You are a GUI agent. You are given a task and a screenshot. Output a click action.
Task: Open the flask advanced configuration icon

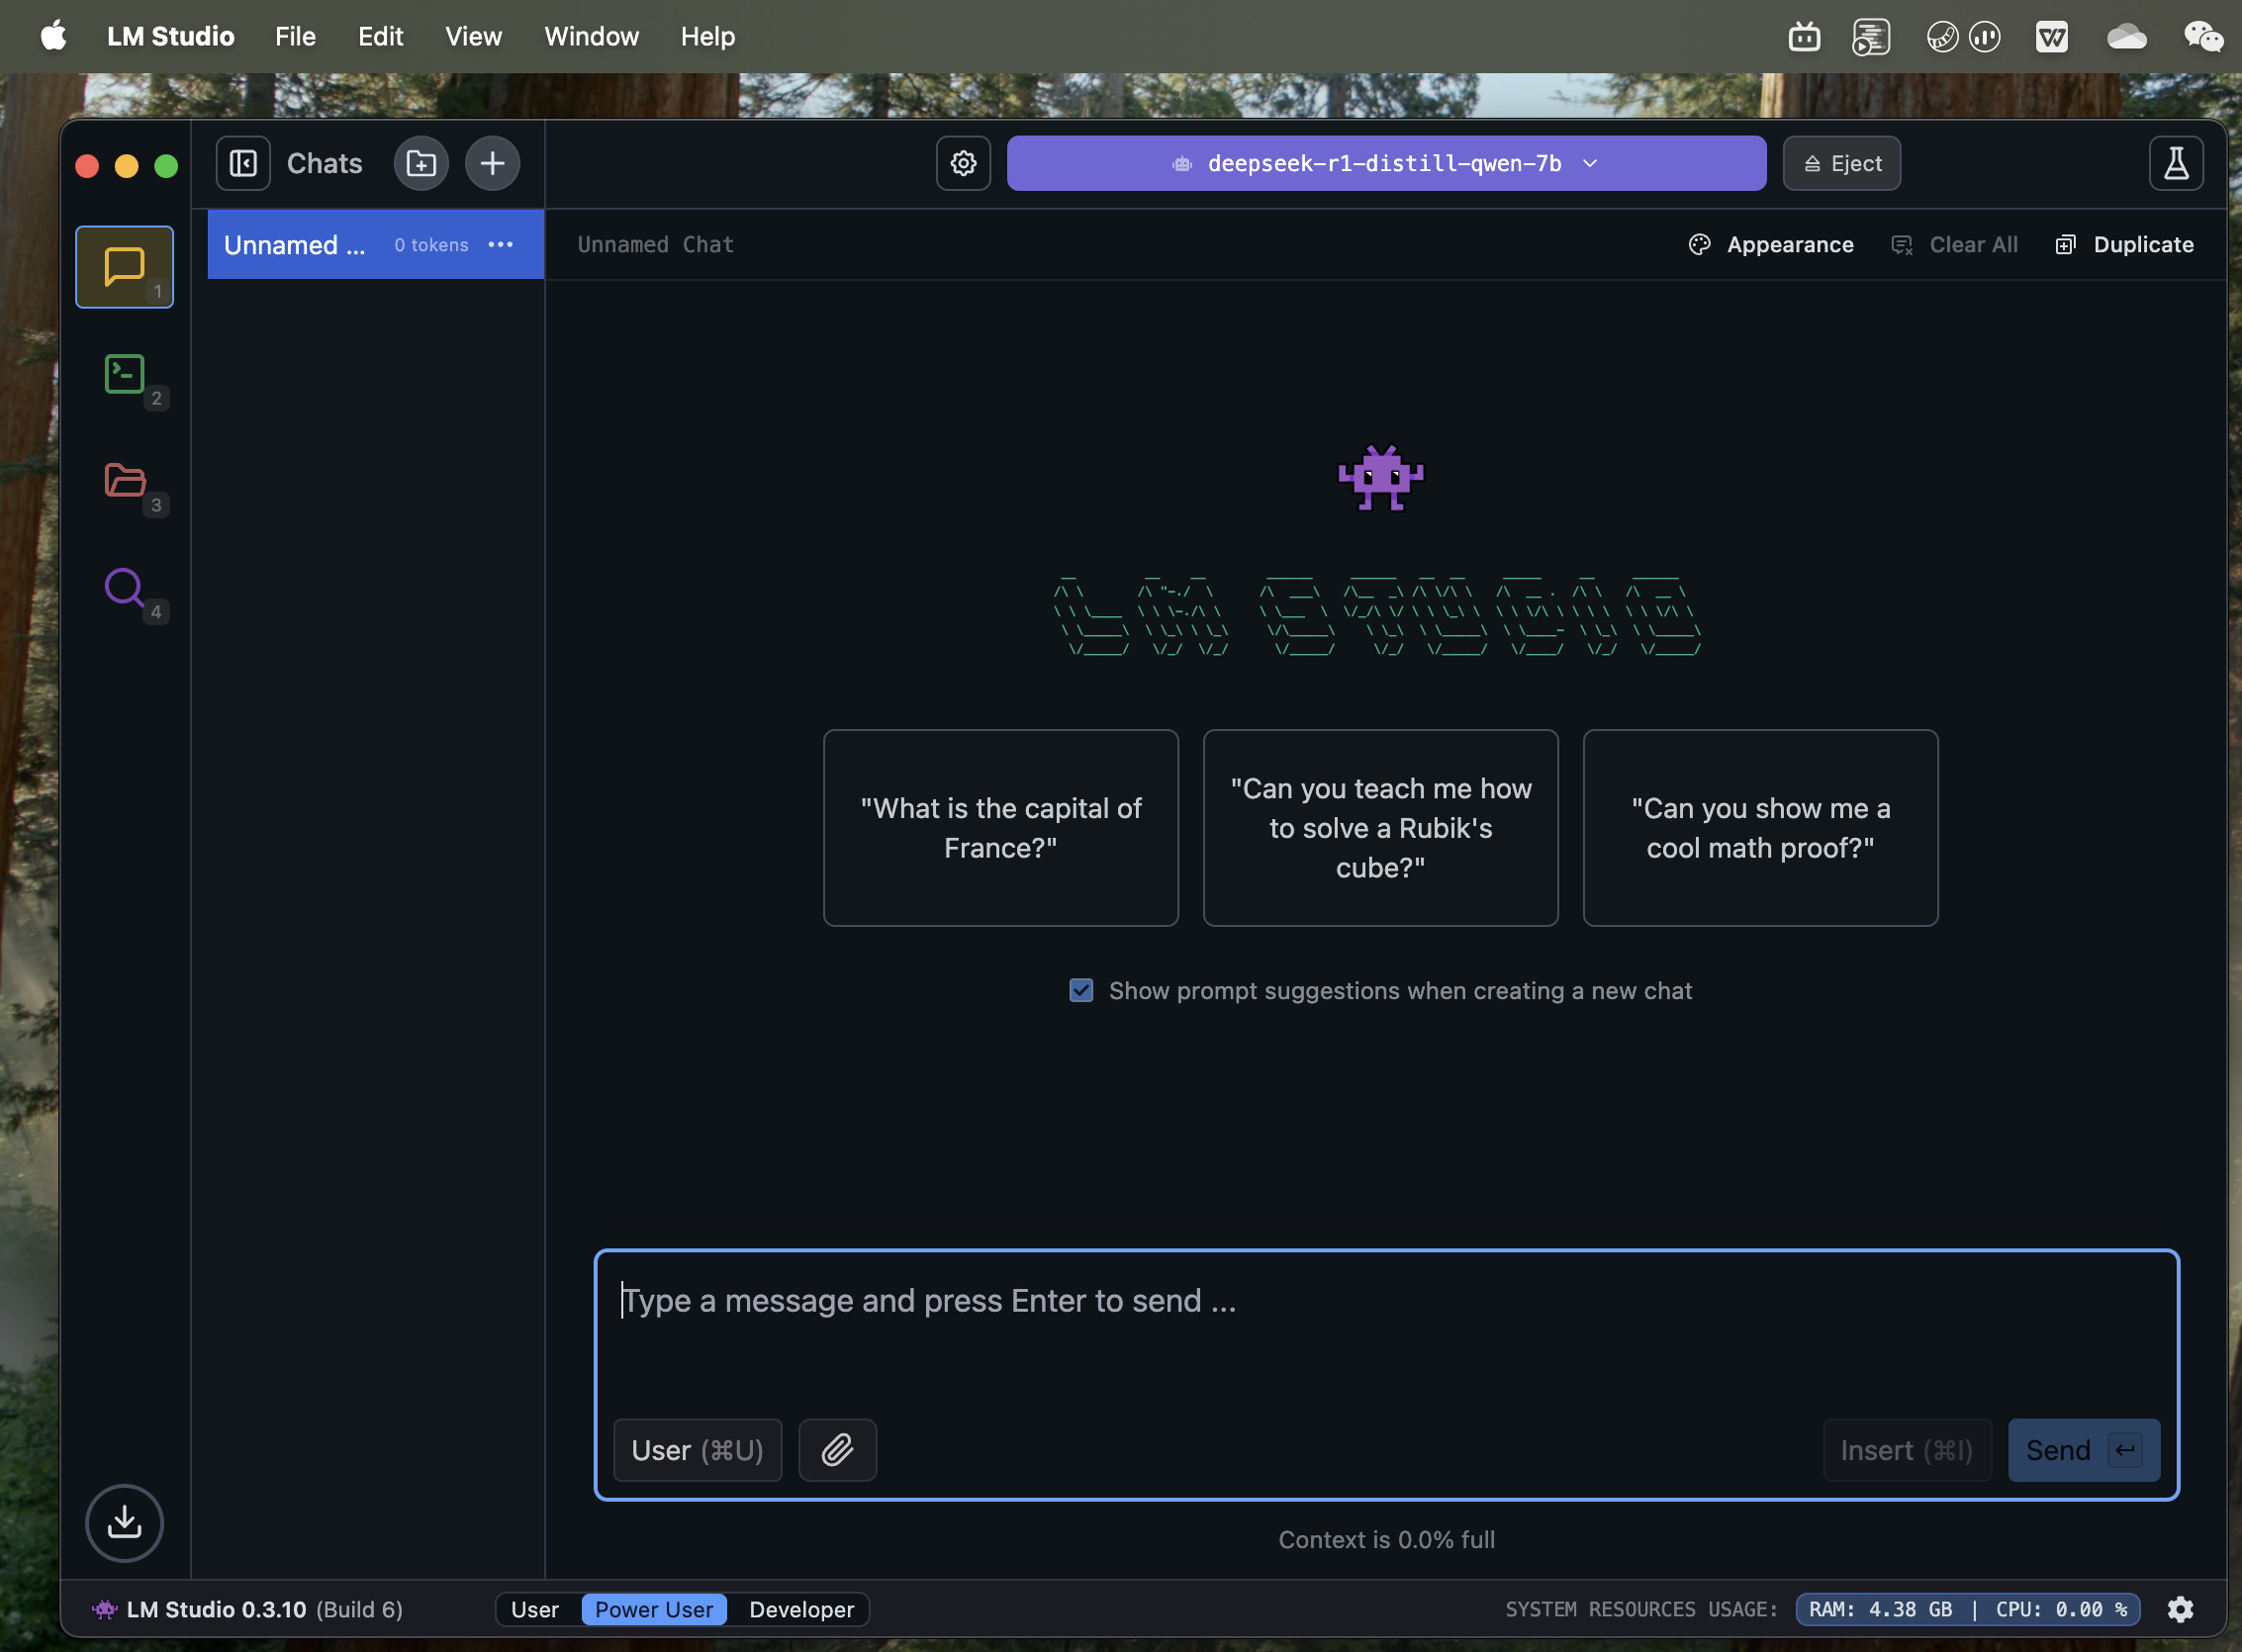2175,163
